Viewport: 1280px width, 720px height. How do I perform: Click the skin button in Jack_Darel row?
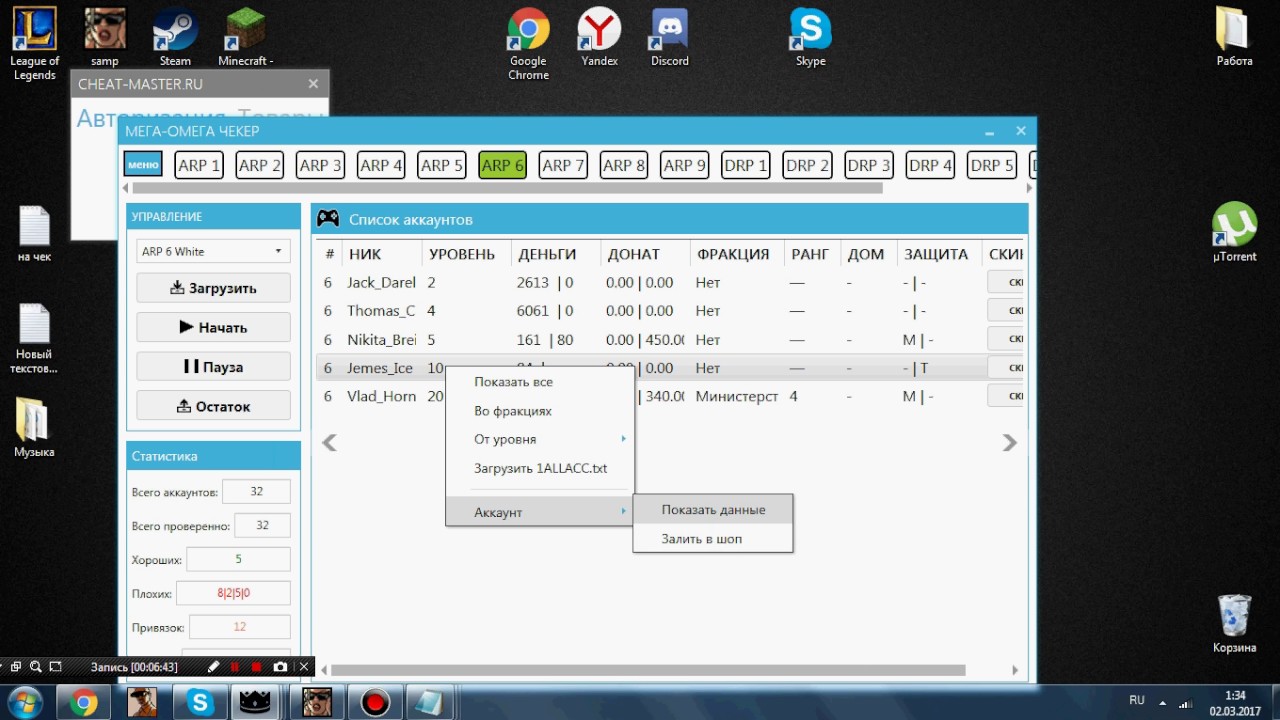1006,282
